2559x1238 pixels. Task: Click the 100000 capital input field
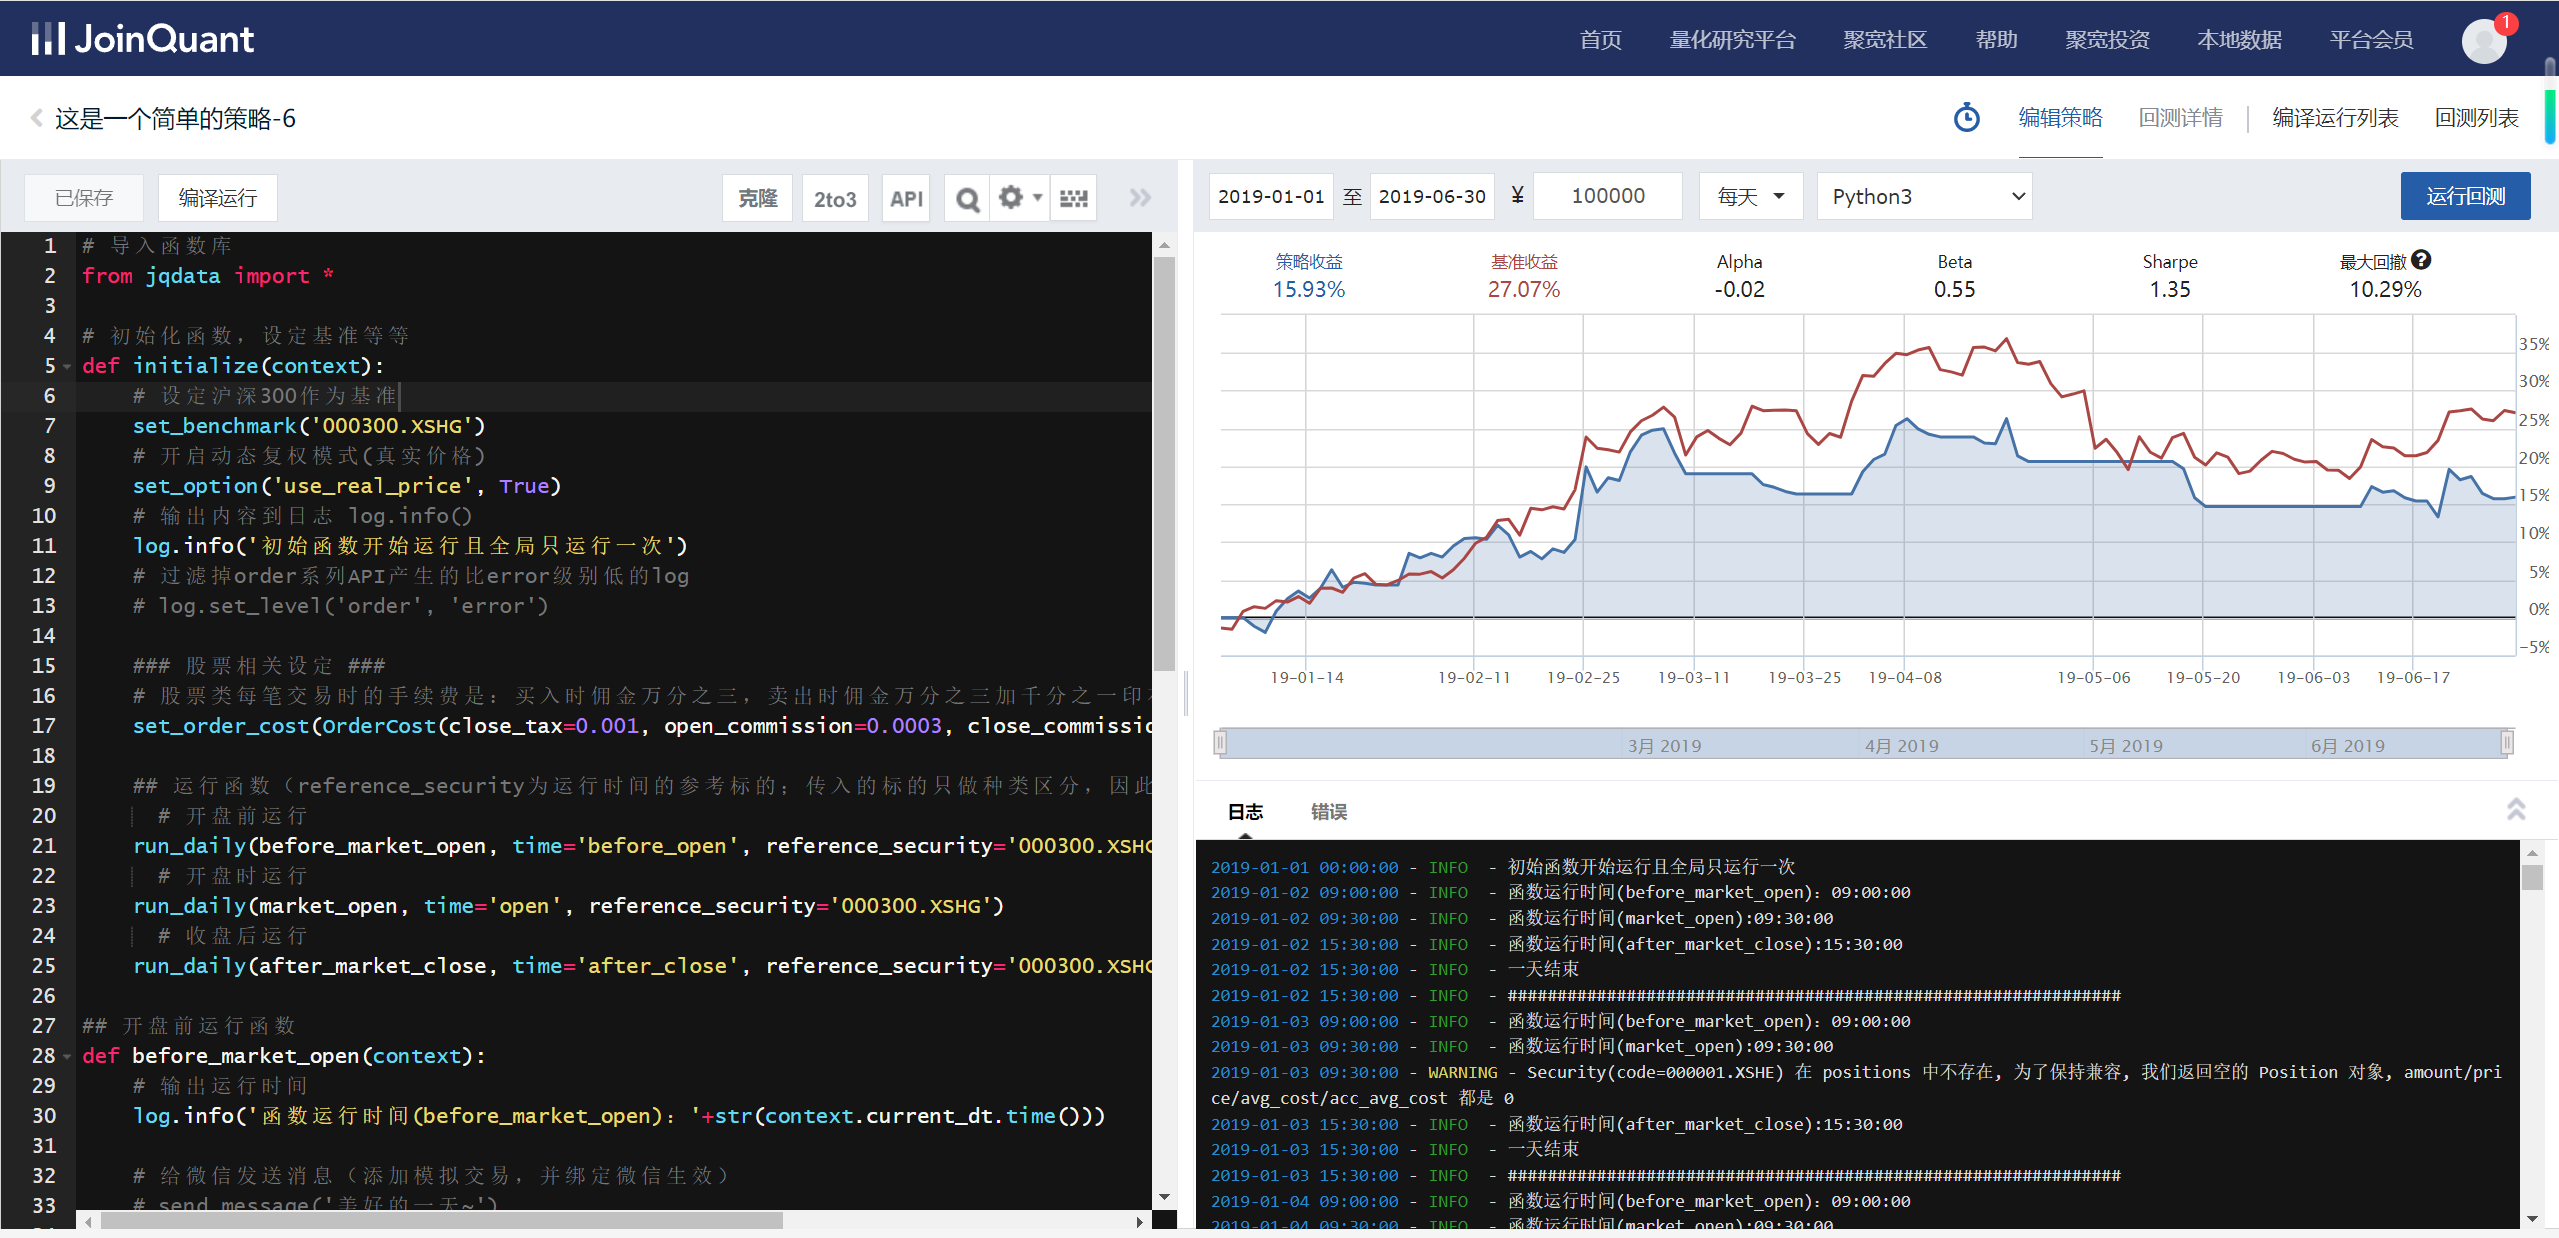(x=1607, y=196)
